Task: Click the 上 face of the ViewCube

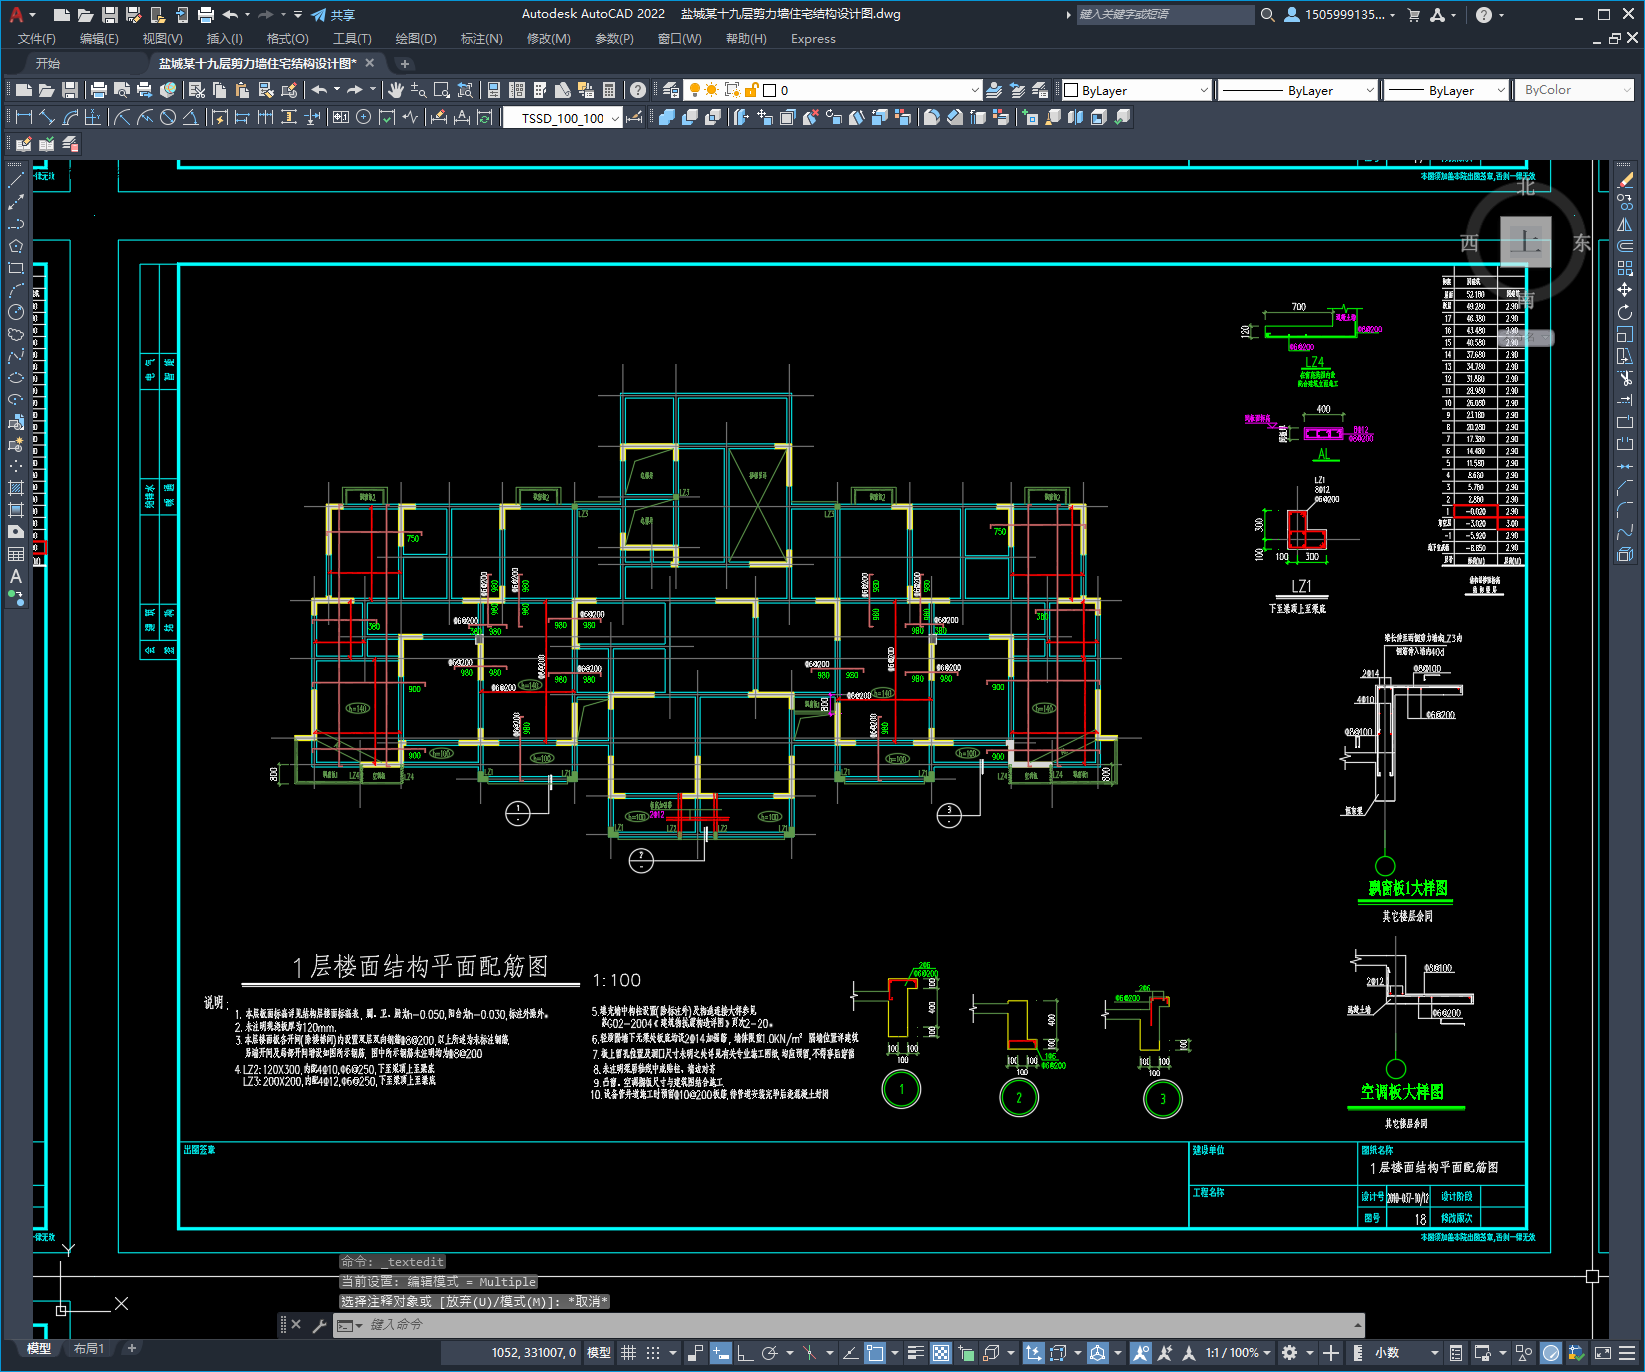Action: pos(1526,241)
